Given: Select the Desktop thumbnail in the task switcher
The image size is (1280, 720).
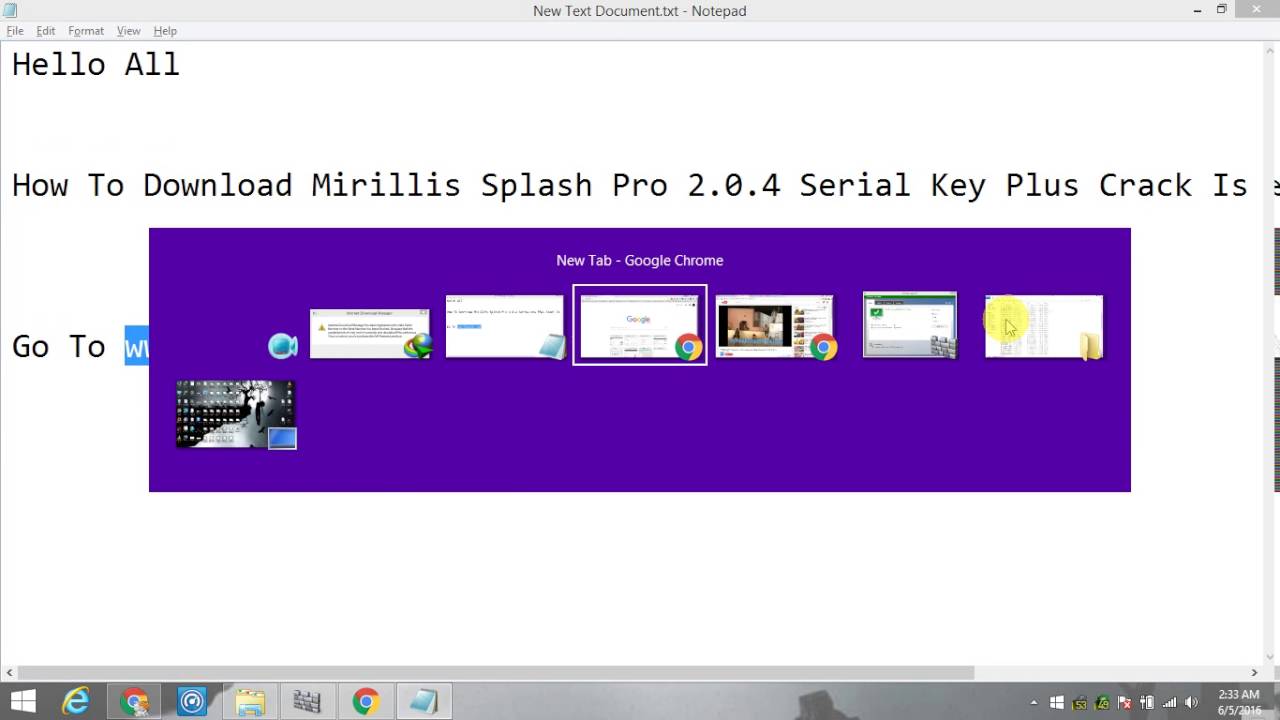Looking at the screenshot, I should coord(236,414).
